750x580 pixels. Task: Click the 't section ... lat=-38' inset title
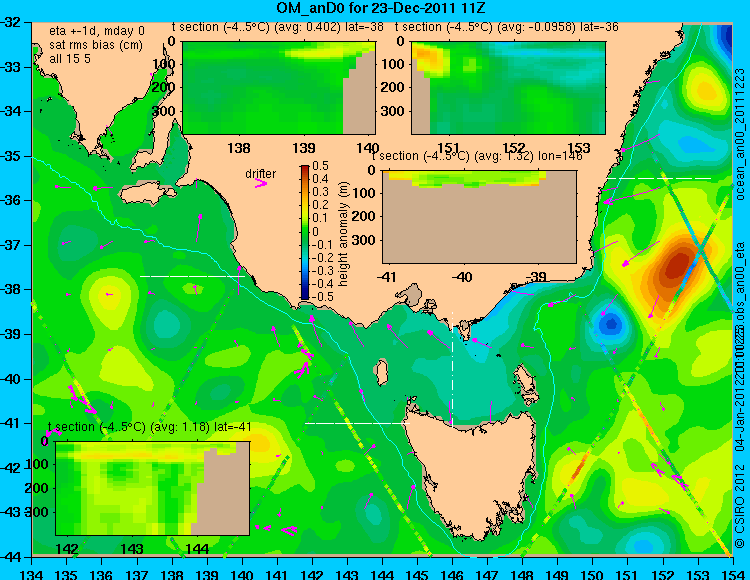(x=277, y=27)
